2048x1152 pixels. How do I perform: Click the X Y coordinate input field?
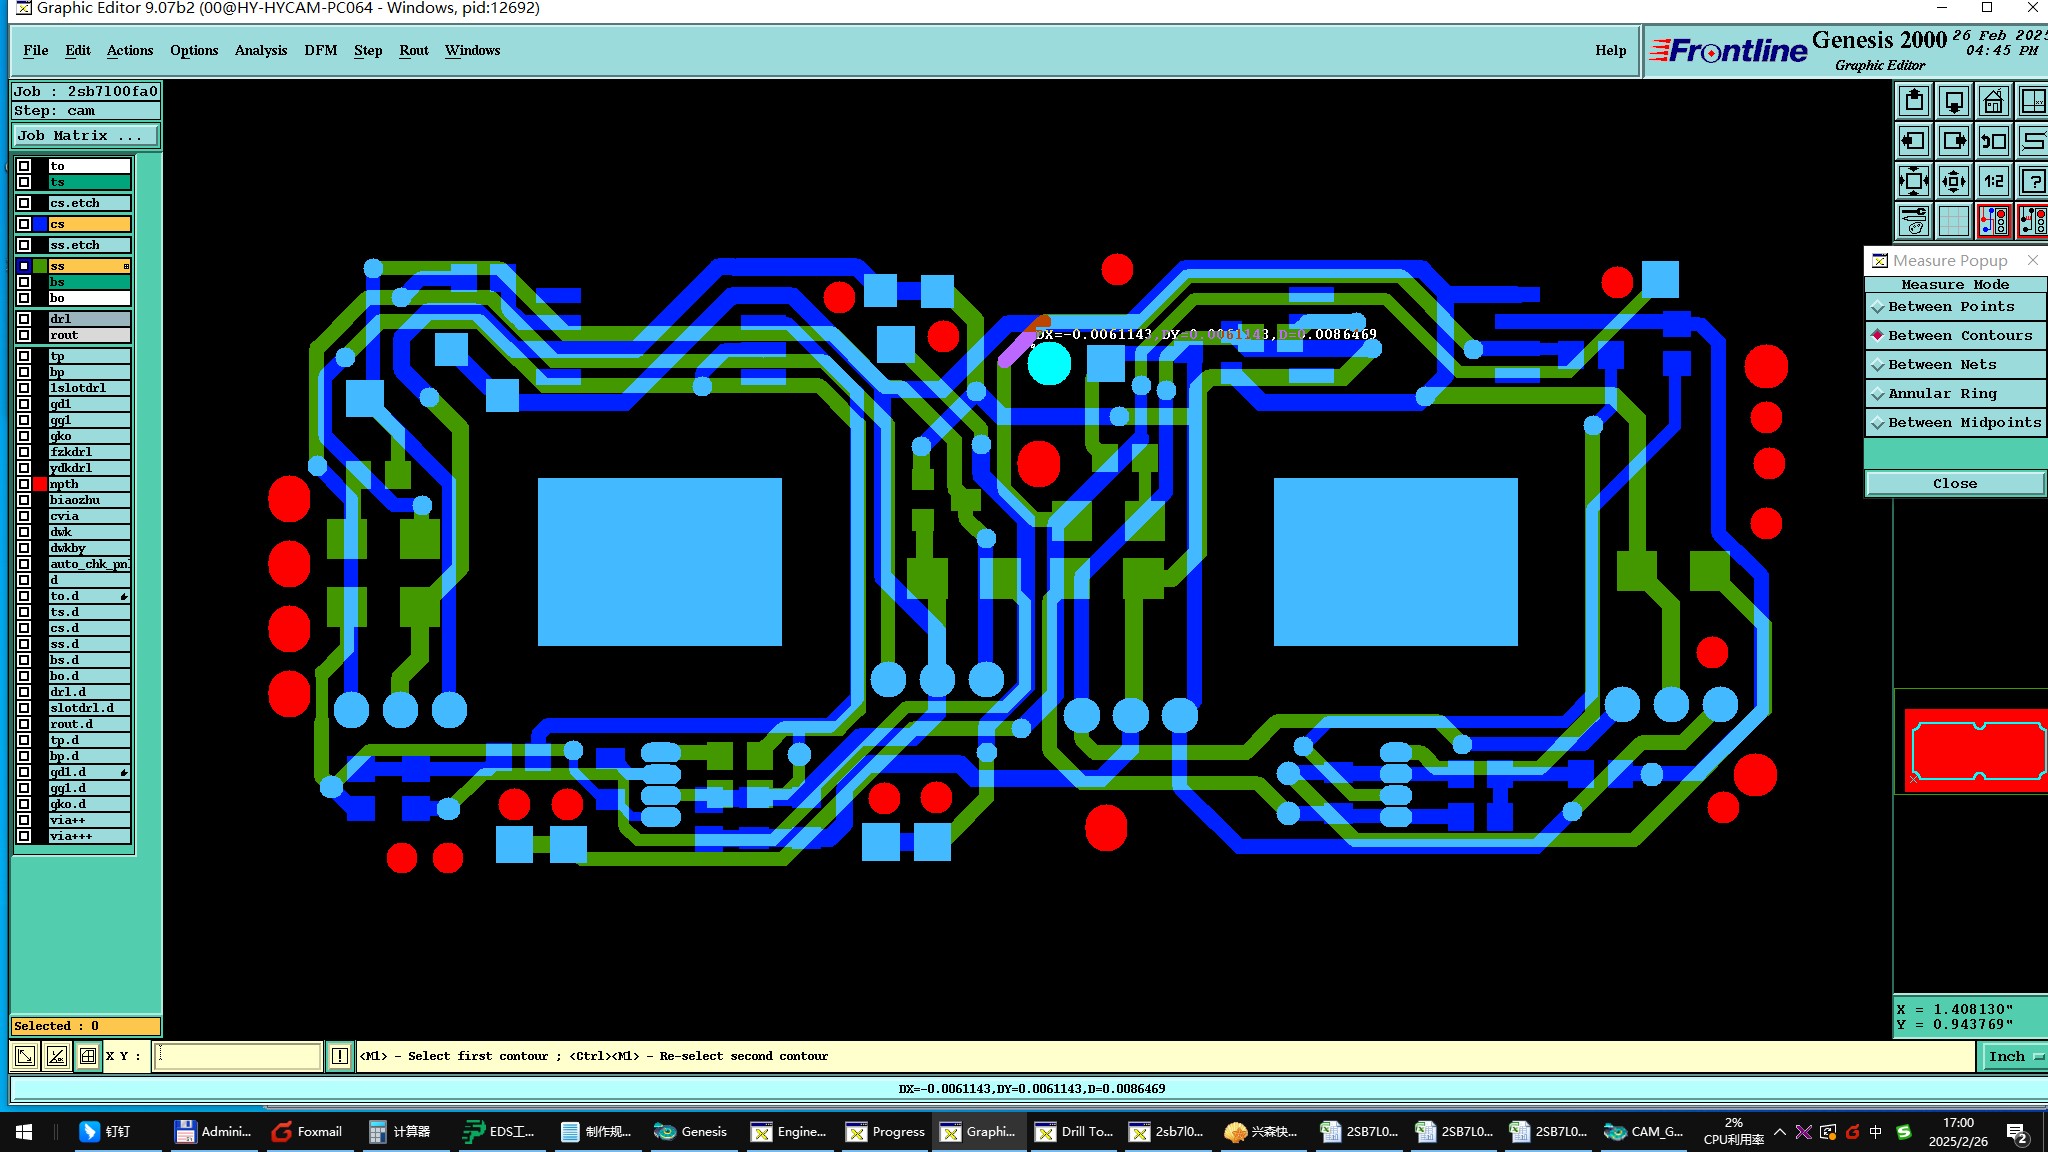coord(238,1056)
